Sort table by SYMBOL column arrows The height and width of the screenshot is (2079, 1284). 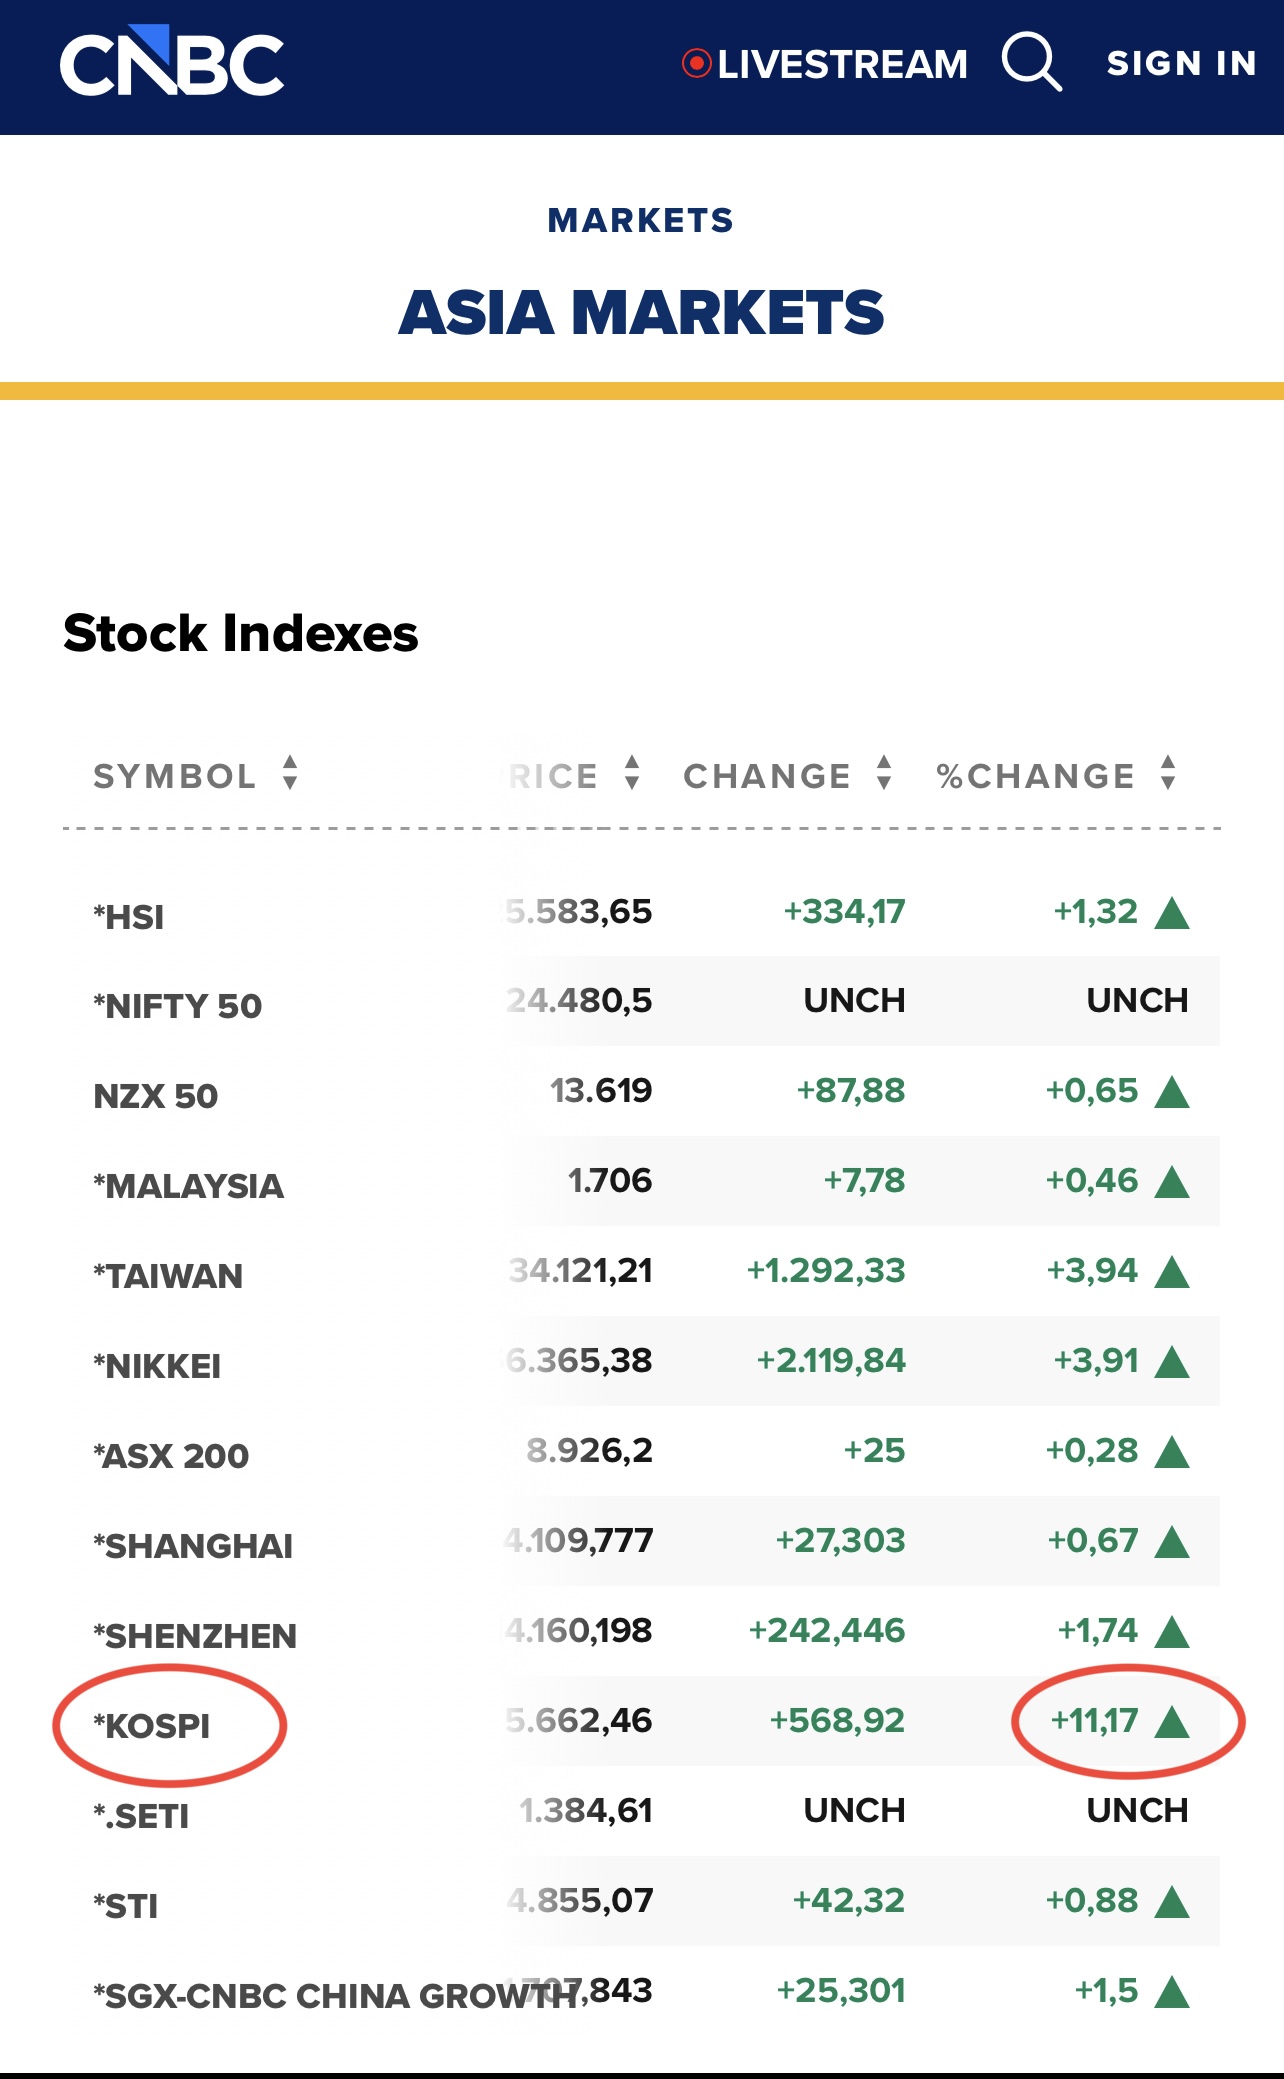tap(290, 773)
